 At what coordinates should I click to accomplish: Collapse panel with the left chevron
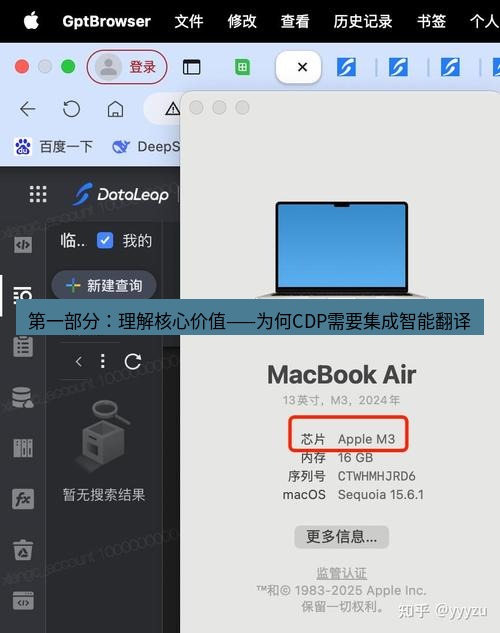pos(79,361)
